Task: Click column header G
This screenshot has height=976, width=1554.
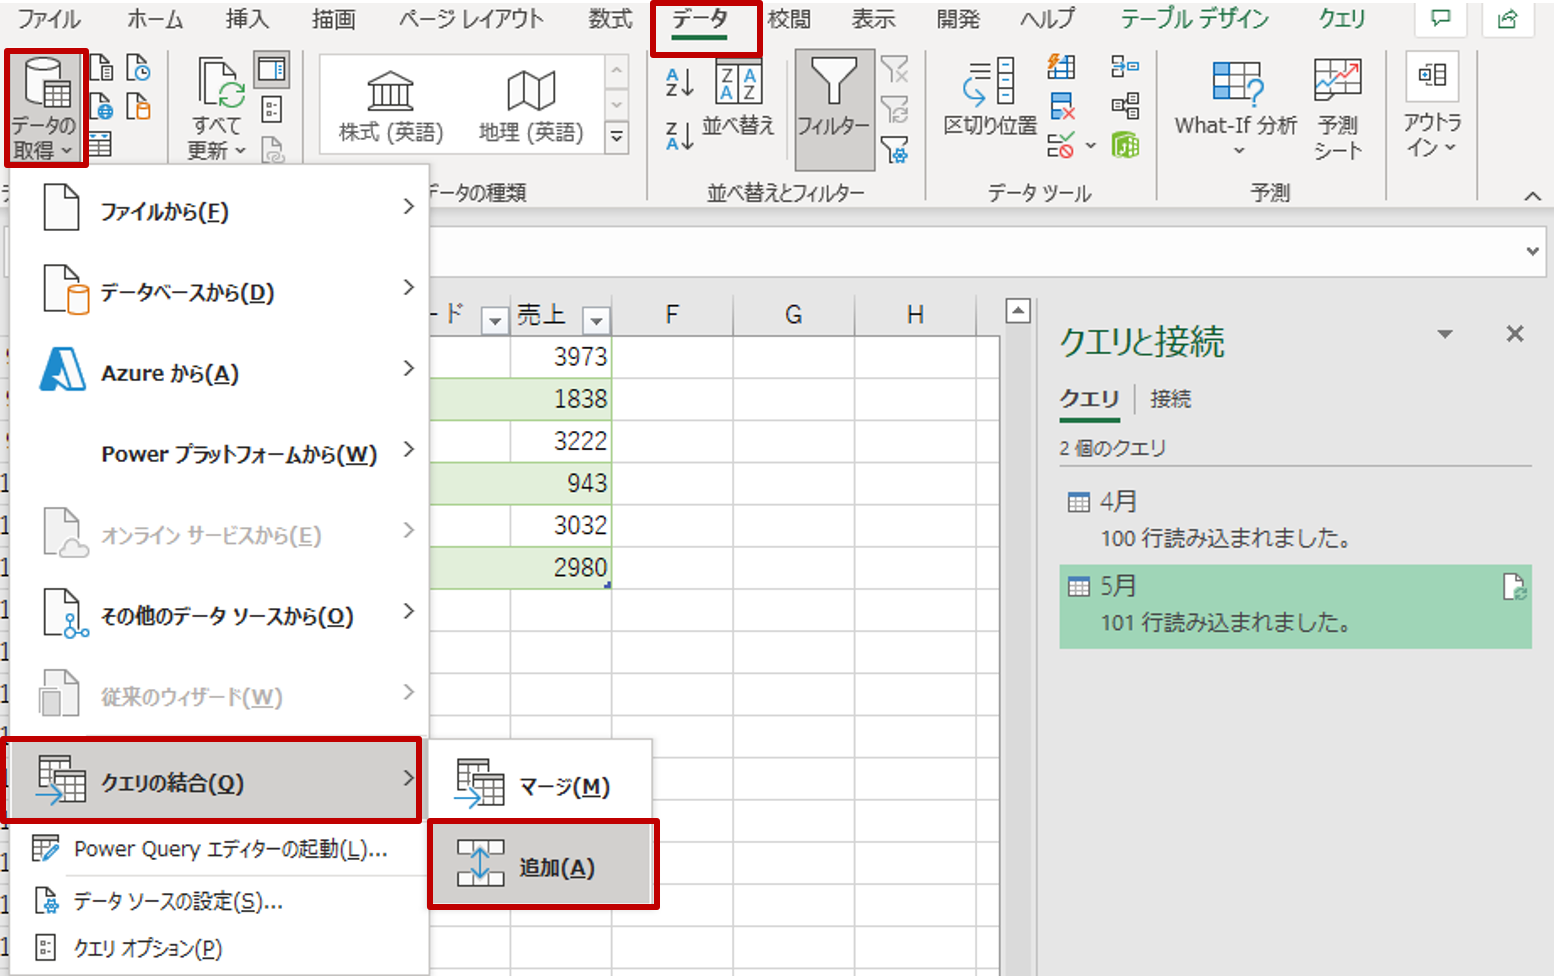Action: (x=793, y=315)
